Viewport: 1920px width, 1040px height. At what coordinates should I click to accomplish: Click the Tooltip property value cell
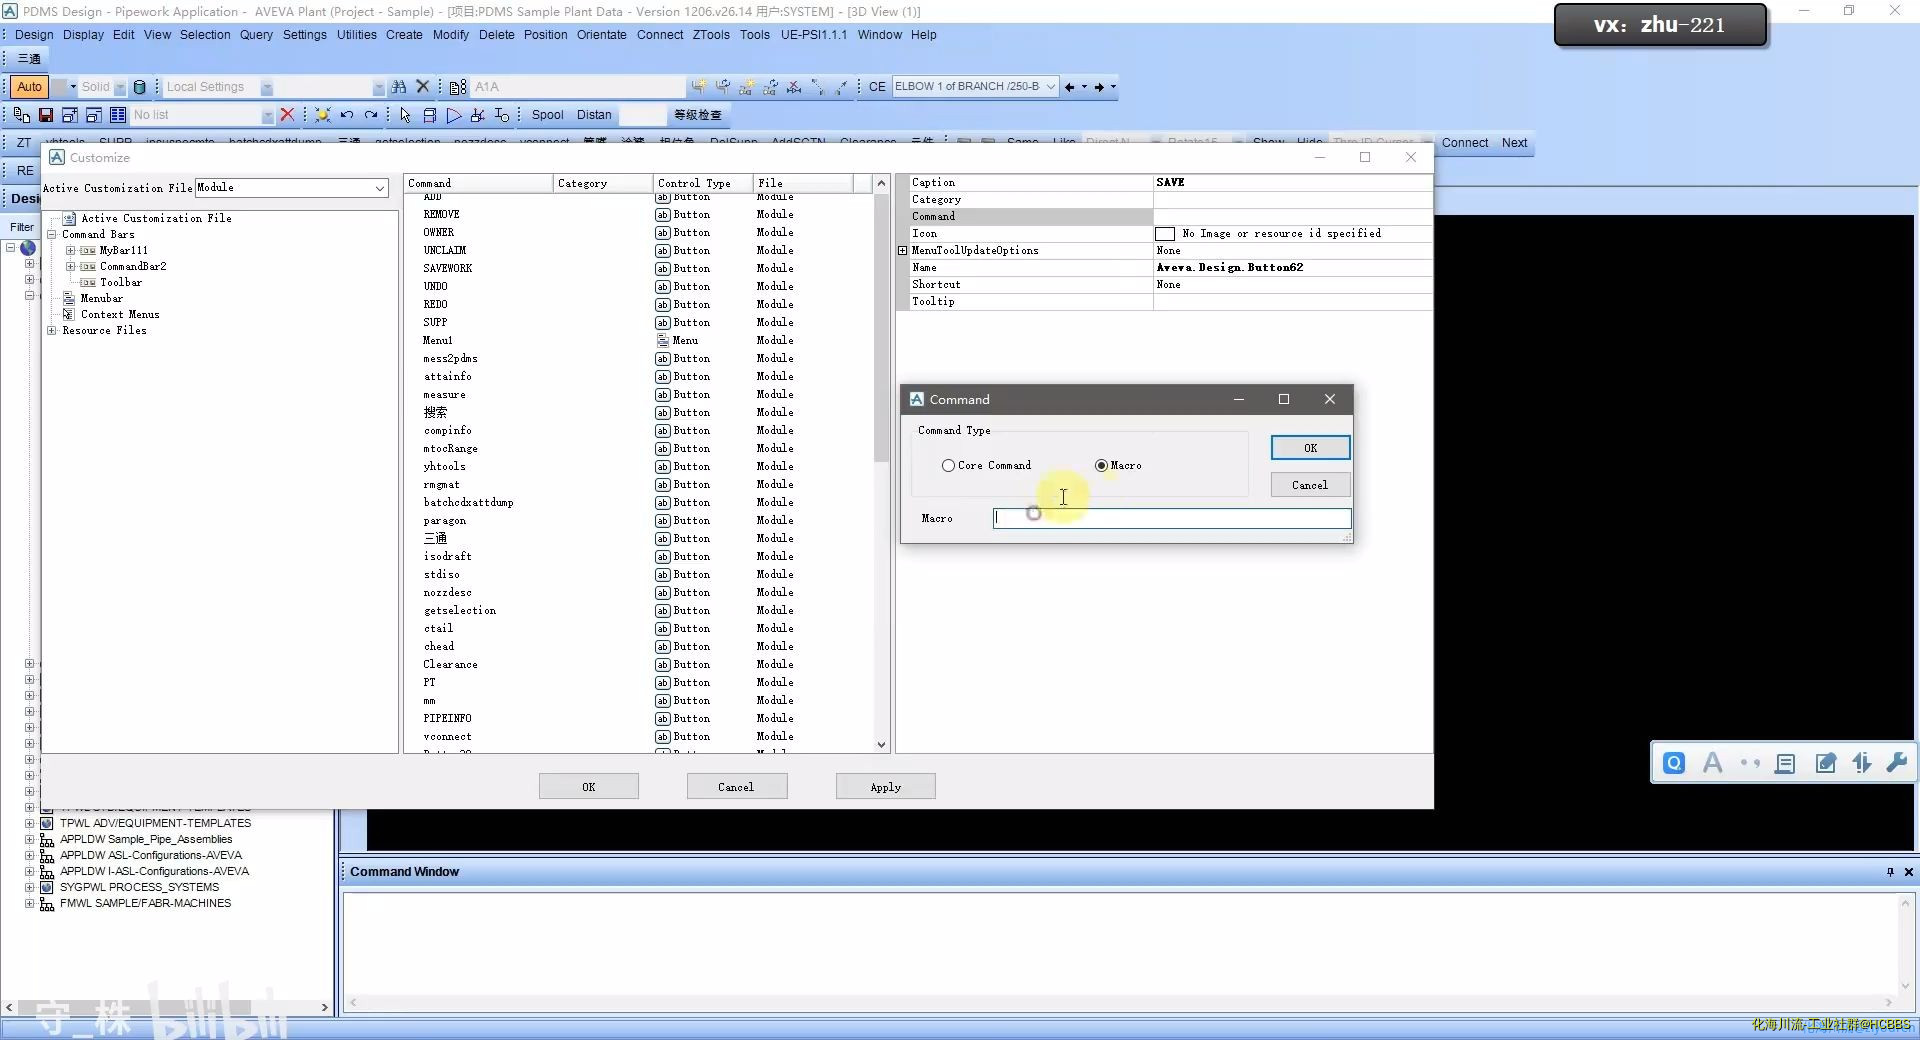1293,302
